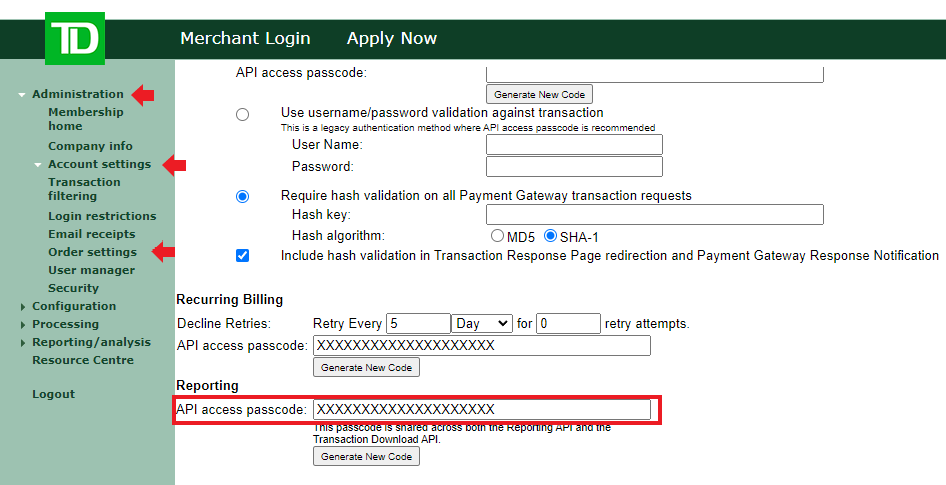
Task: Expand the Processing menu section
Action: [23, 325]
